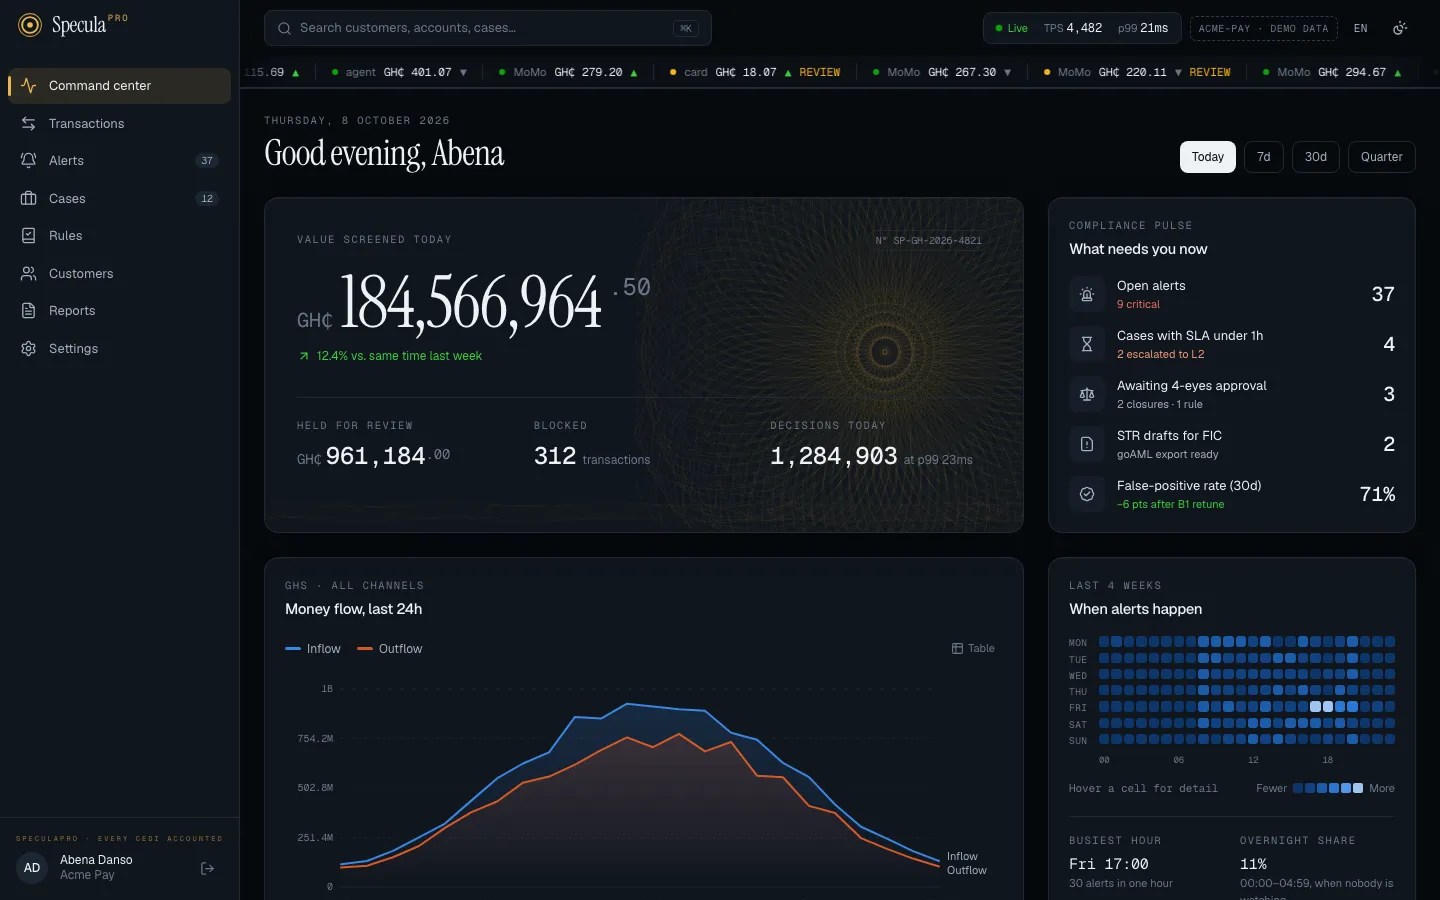Click the card GH₵ 18.07 REVIEW ticker item
The height and width of the screenshot is (900, 1440).
(x=755, y=72)
